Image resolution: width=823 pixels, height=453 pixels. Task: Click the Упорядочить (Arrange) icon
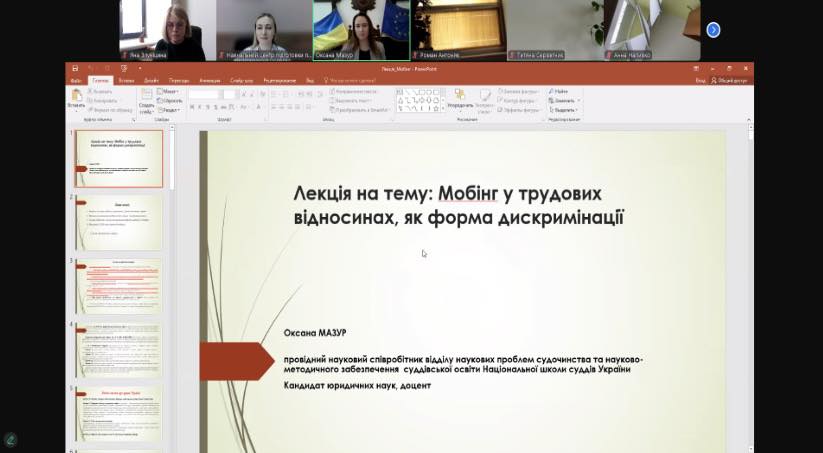(460, 96)
